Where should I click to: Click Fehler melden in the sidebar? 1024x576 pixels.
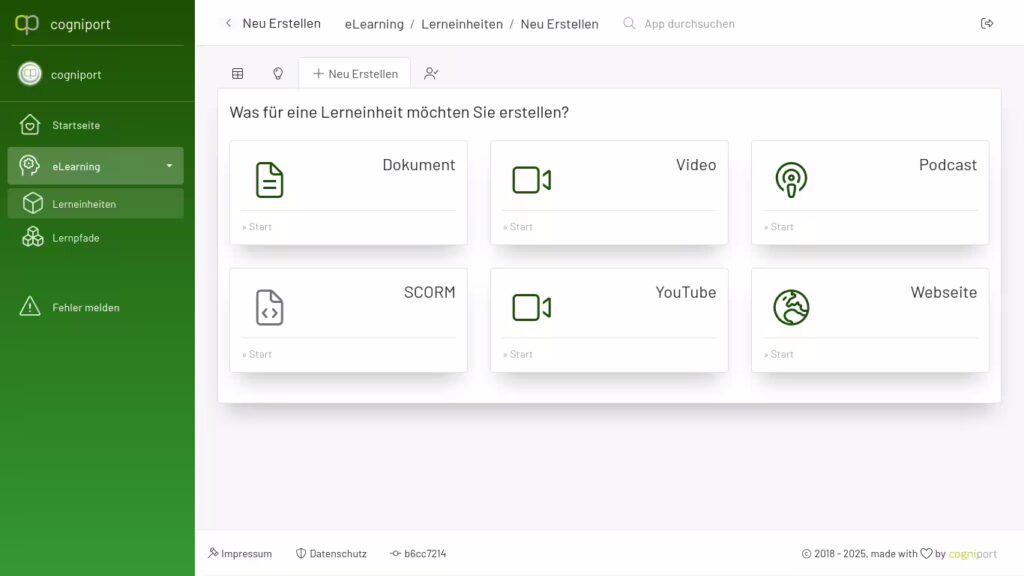click(85, 307)
